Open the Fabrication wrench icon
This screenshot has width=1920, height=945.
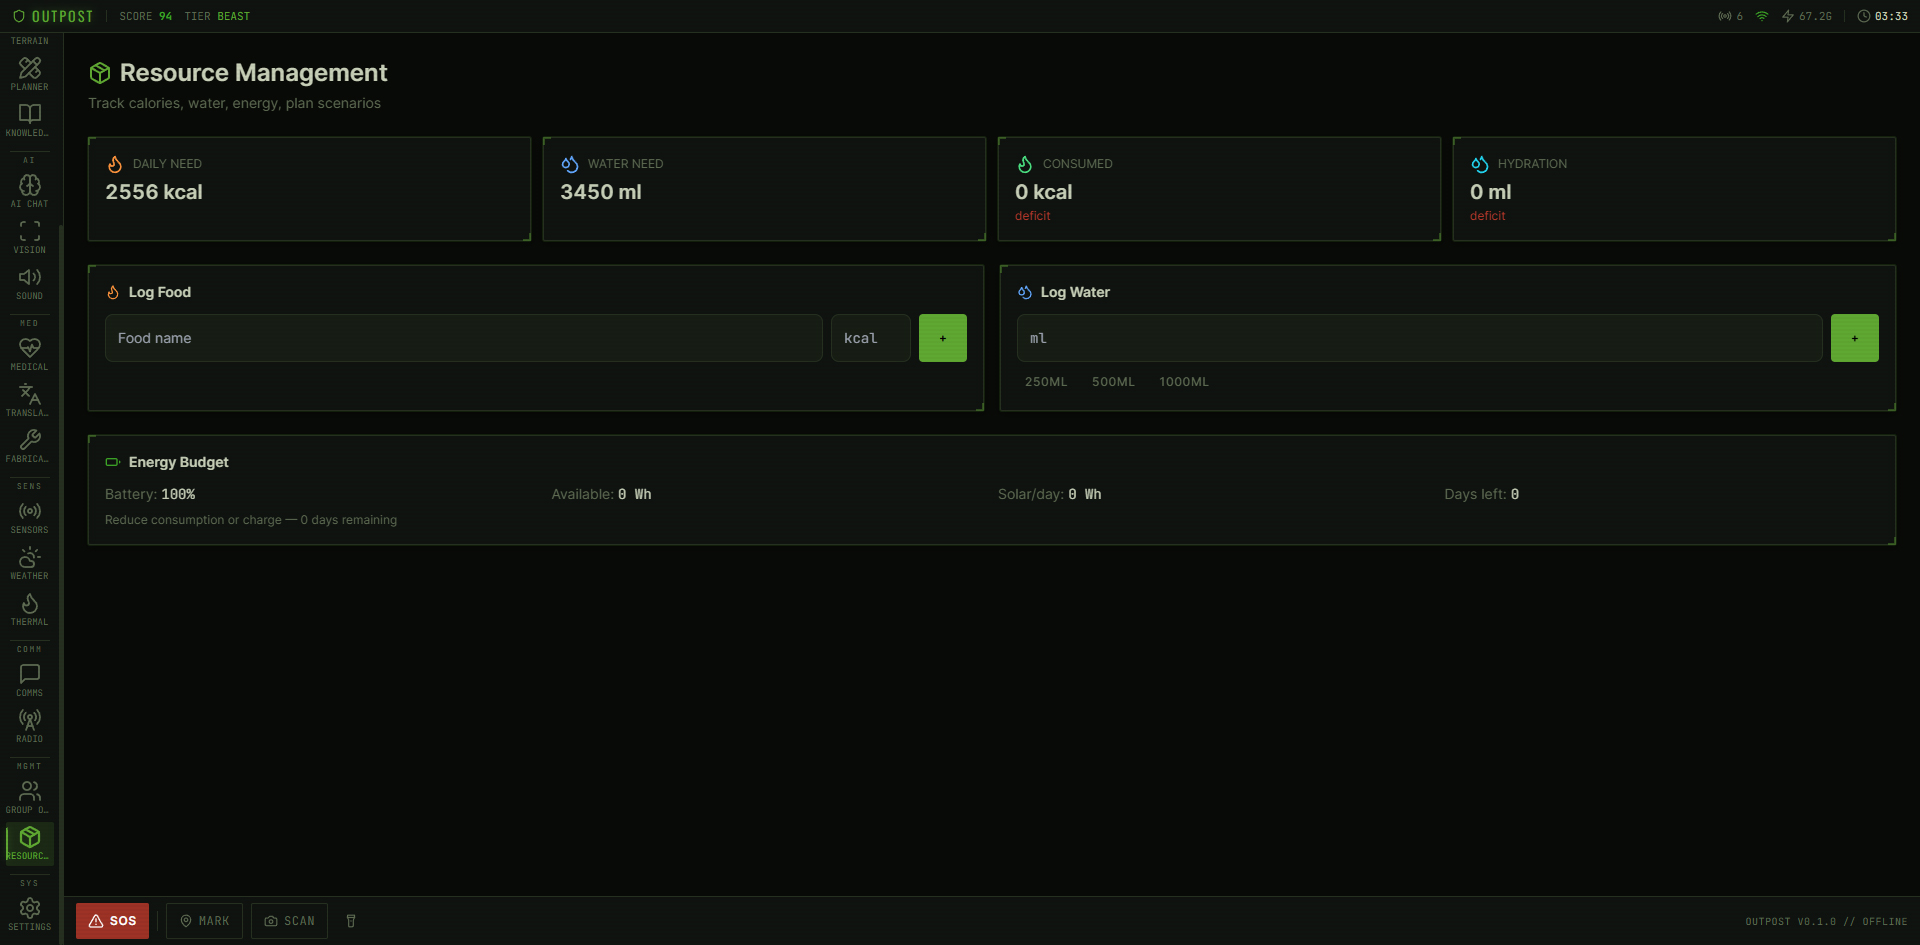tap(30, 446)
